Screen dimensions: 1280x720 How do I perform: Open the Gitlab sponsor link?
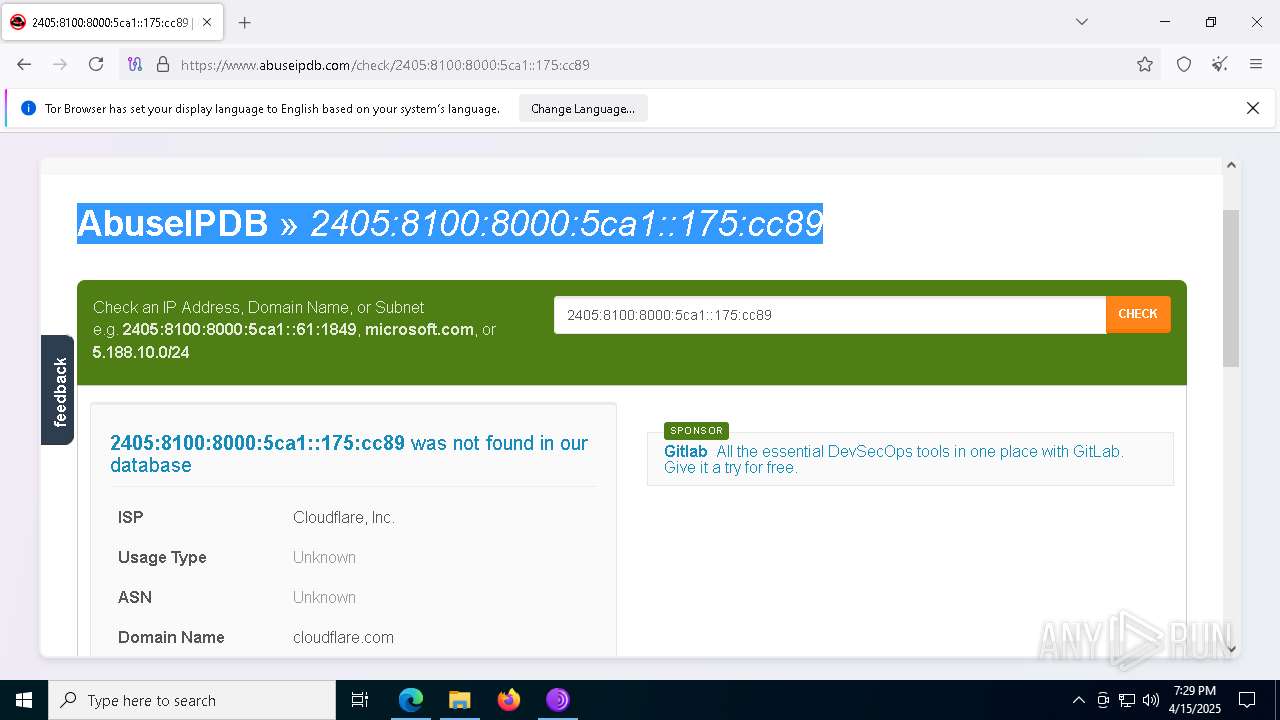pos(686,451)
